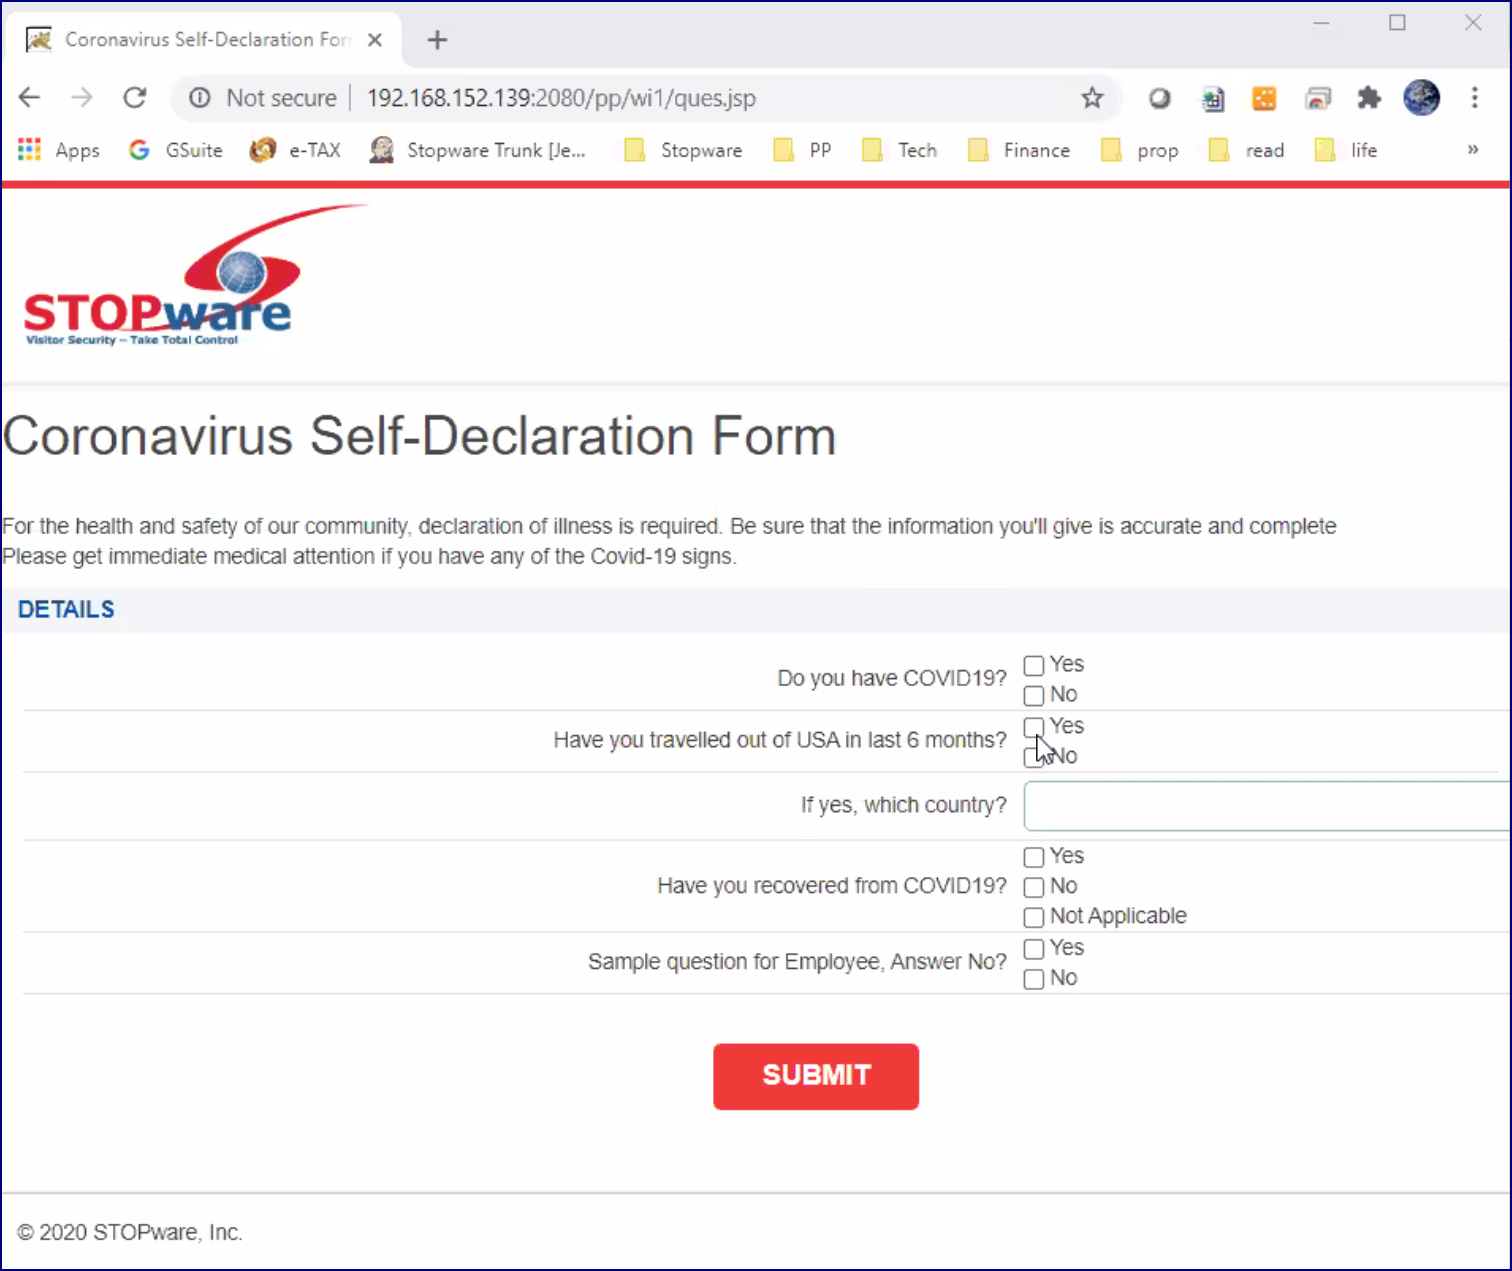Viewport: 1512px width, 1271px height.
Task: Open the Stopware bookmarks folder
Action: point(683,150)
